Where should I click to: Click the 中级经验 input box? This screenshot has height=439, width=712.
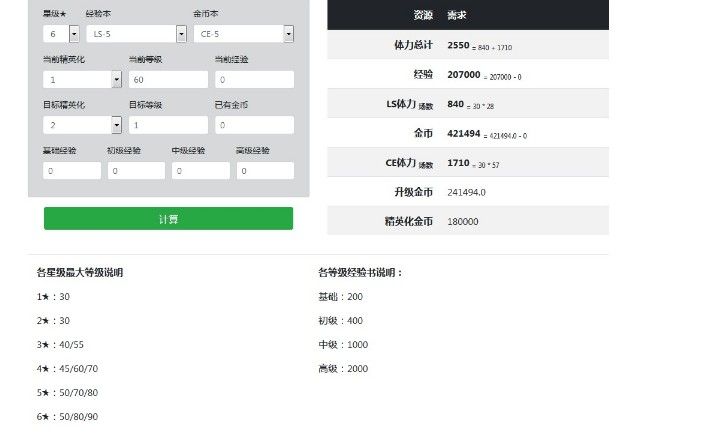point(200,171)
